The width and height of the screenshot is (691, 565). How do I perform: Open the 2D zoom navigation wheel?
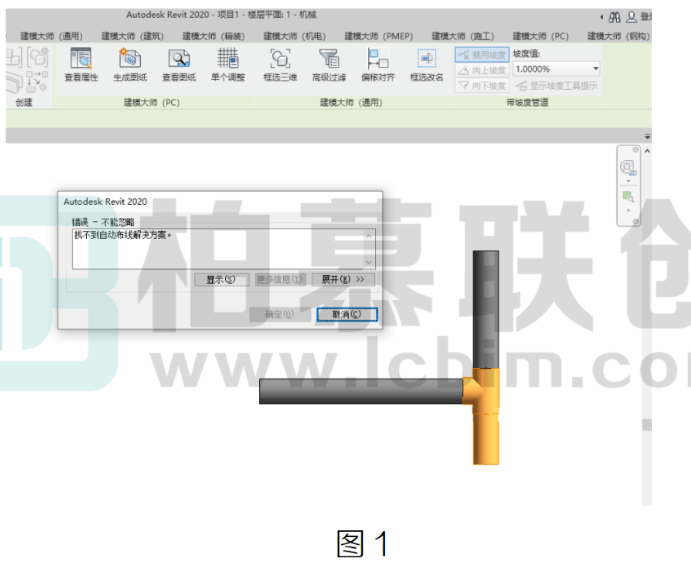(628, 167)
